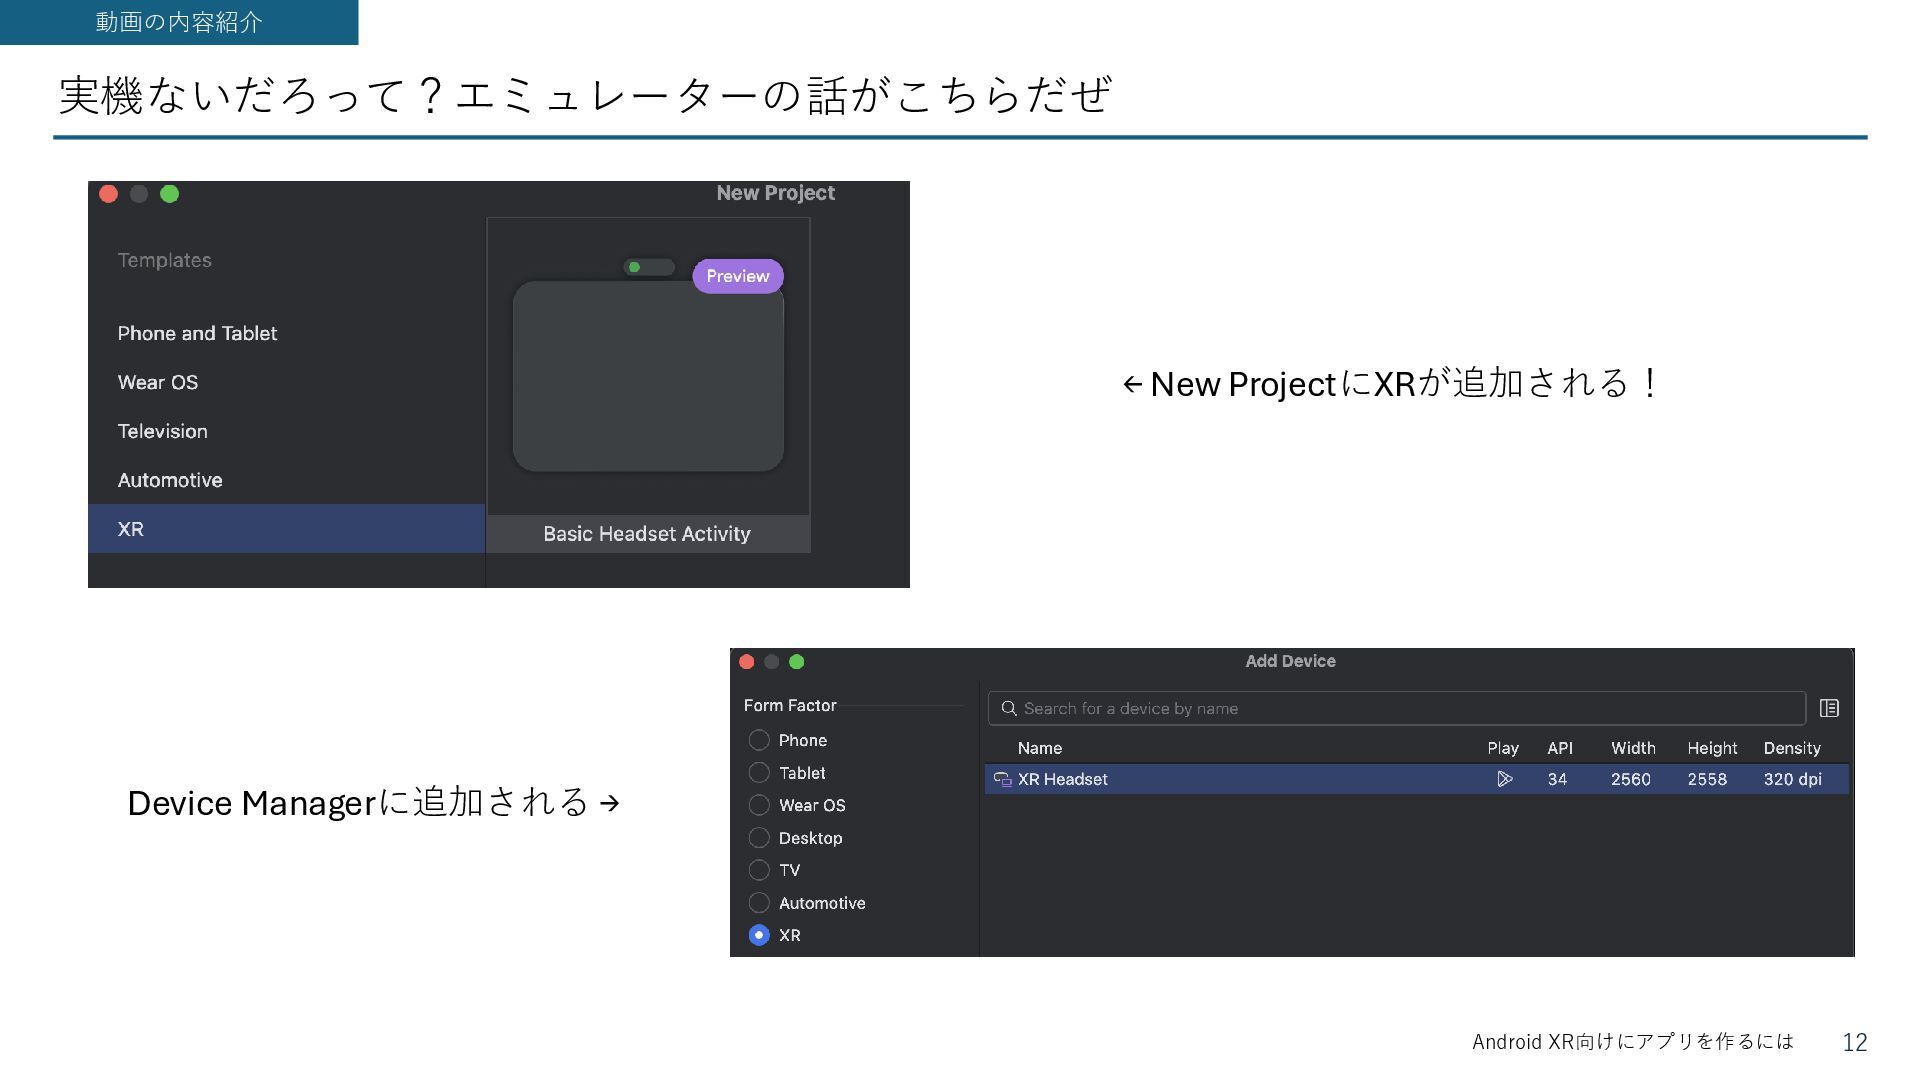
Task: Sort devices by Width column
Action: [x=1633, y=748]
